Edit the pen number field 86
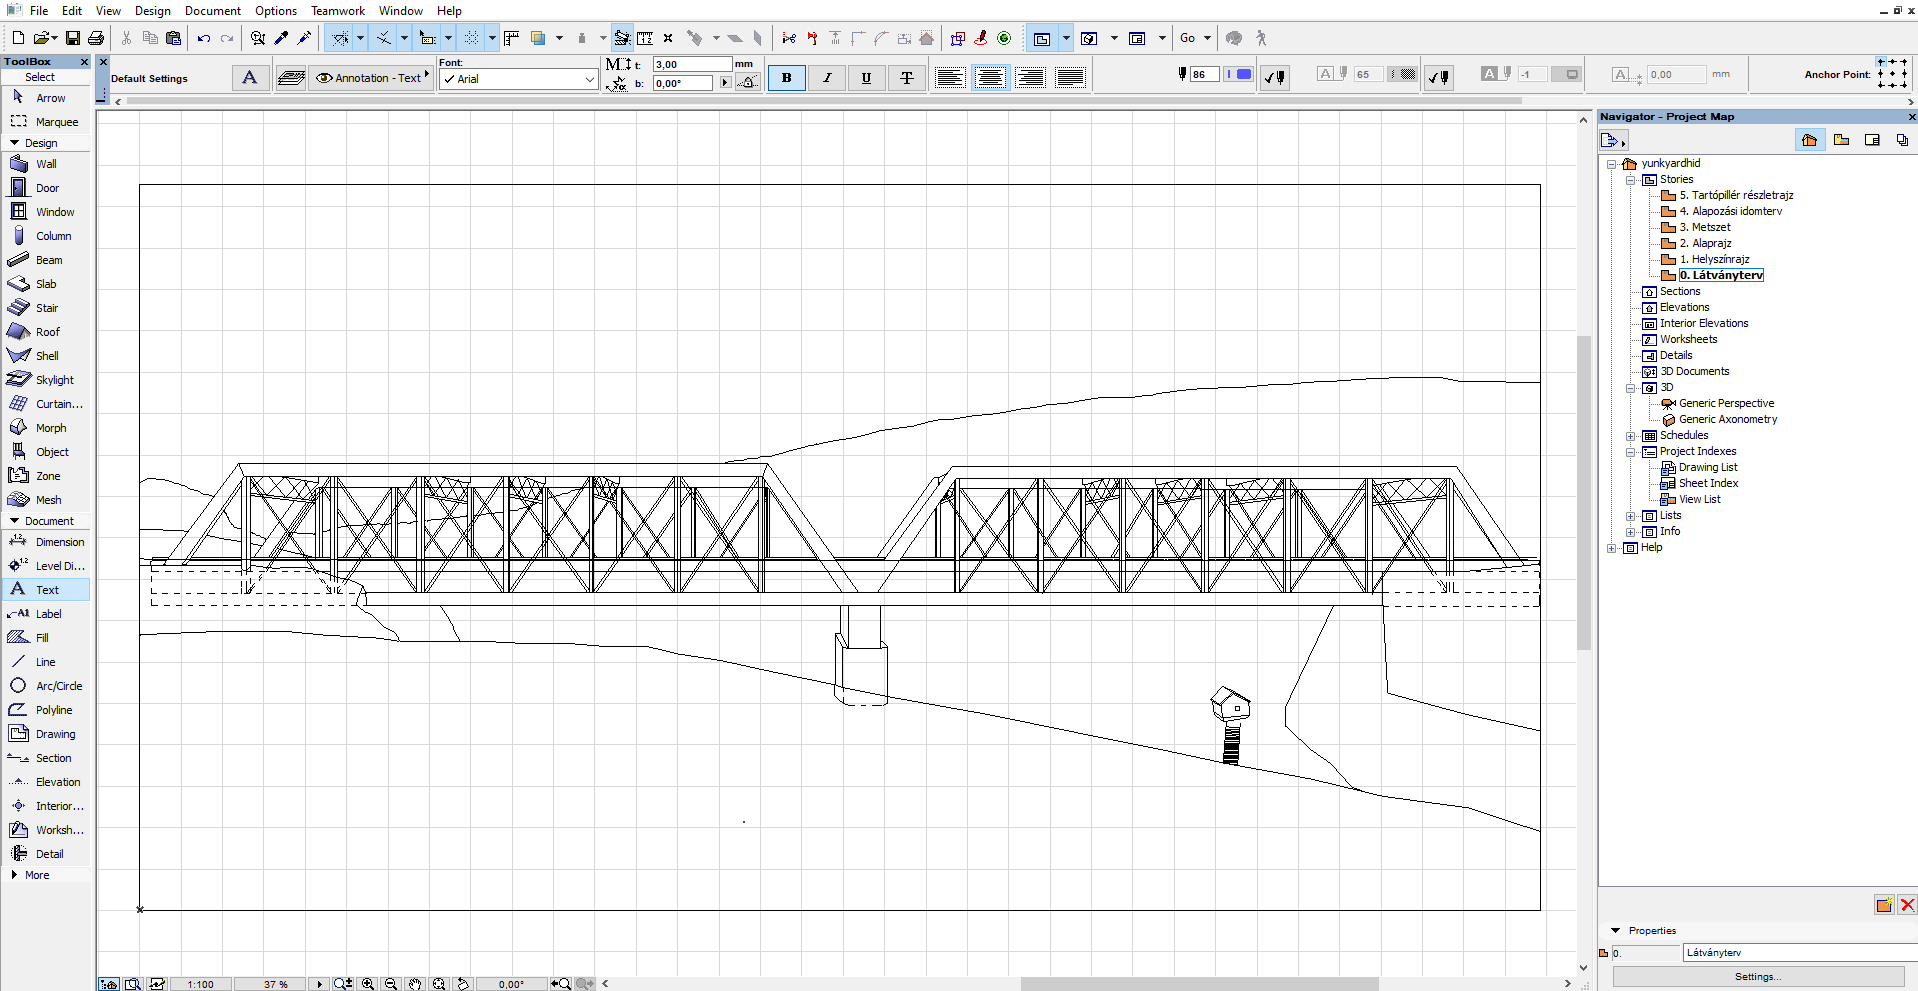 coord(1204,74)
